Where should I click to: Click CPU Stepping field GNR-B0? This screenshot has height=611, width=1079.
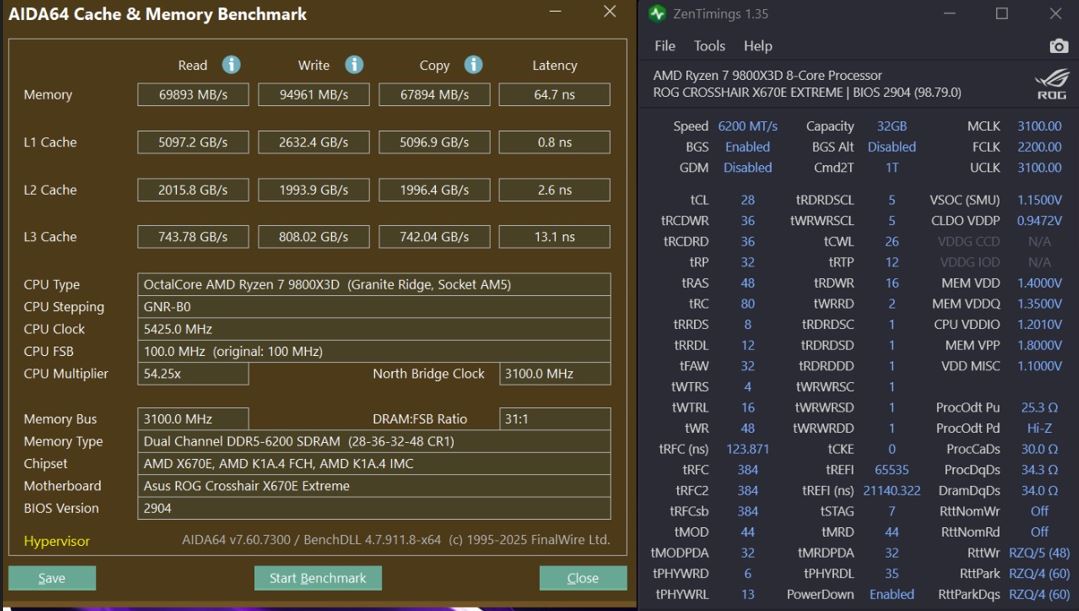(x=374, y=307)
